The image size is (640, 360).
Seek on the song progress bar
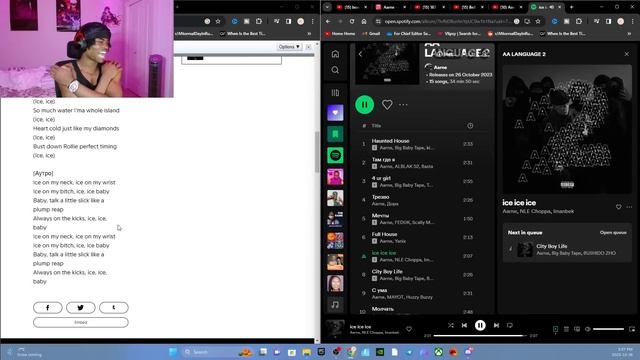point(480,336)
